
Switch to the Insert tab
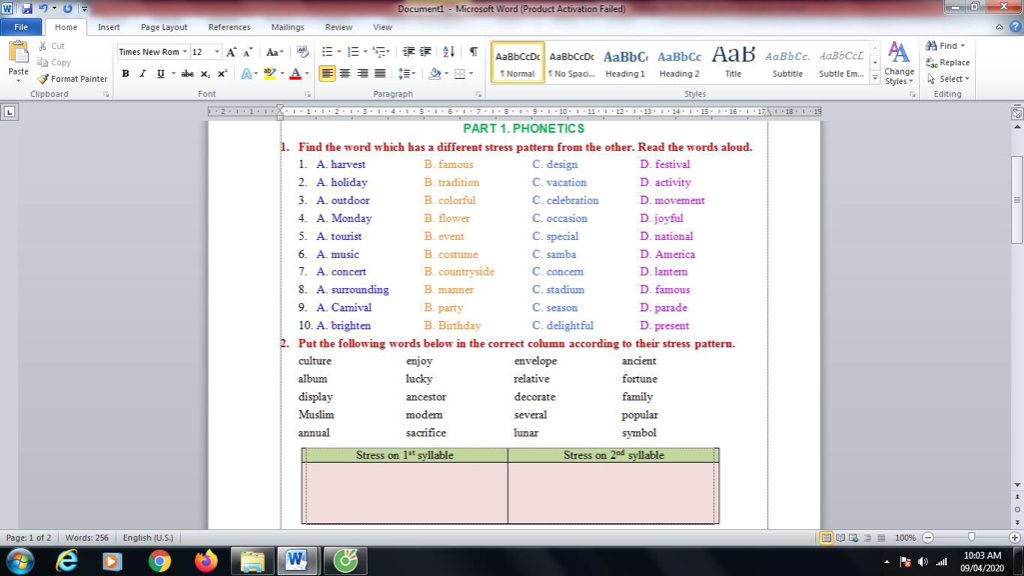(x=108, y=27)
